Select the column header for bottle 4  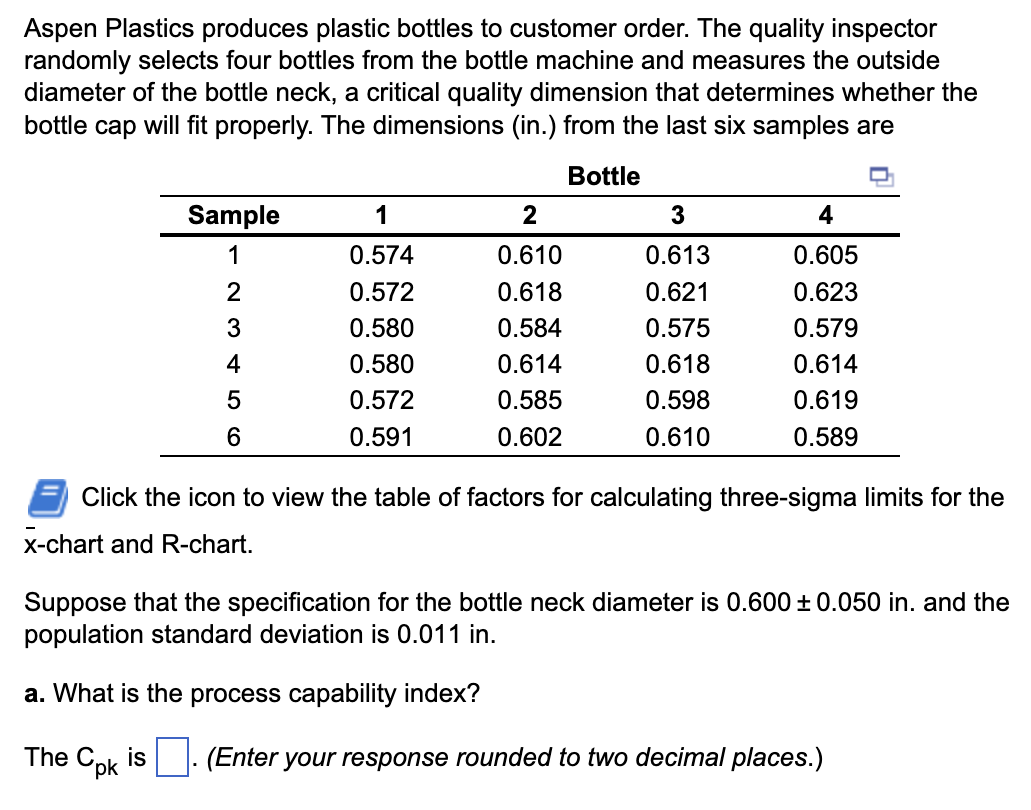click(x=825, y=215)
